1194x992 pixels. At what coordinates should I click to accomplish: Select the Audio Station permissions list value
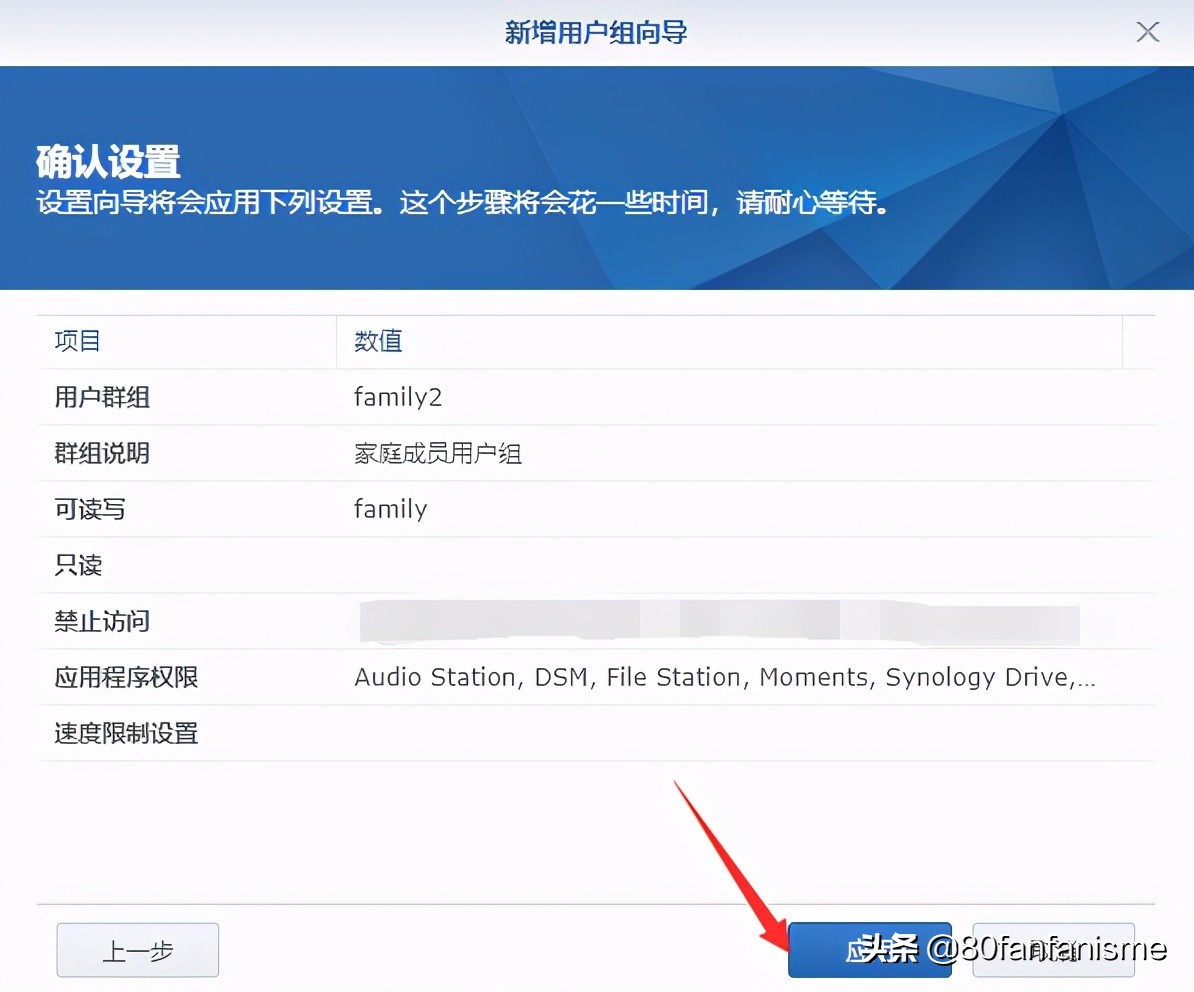click(724, 677)
